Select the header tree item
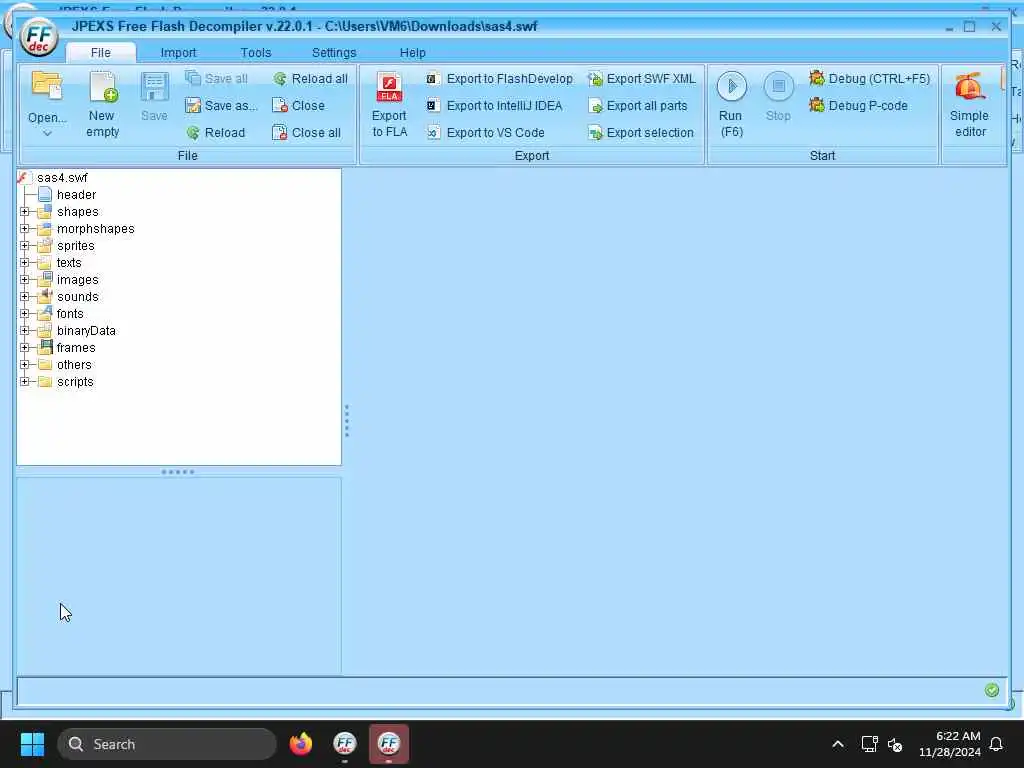The width and height of the screenshot is (1024, 768). pos(76,195)
